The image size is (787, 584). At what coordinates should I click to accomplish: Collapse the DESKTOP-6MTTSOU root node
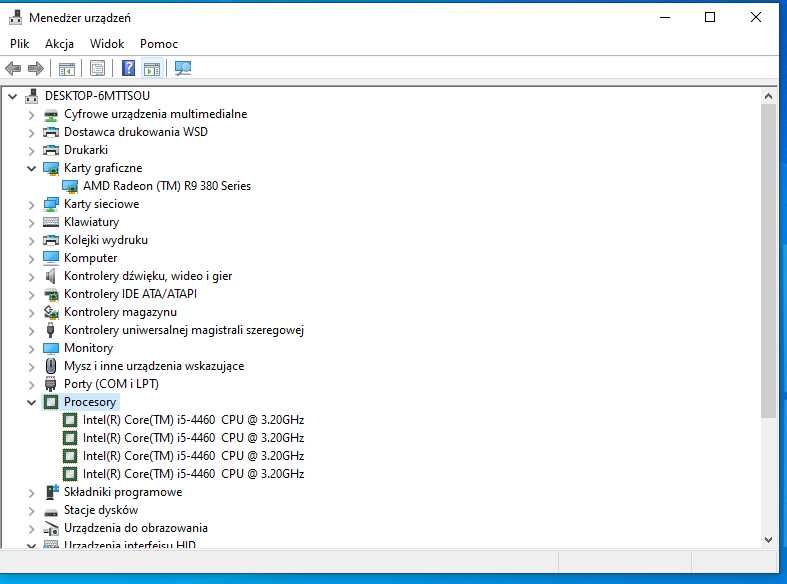coord(13,96)
